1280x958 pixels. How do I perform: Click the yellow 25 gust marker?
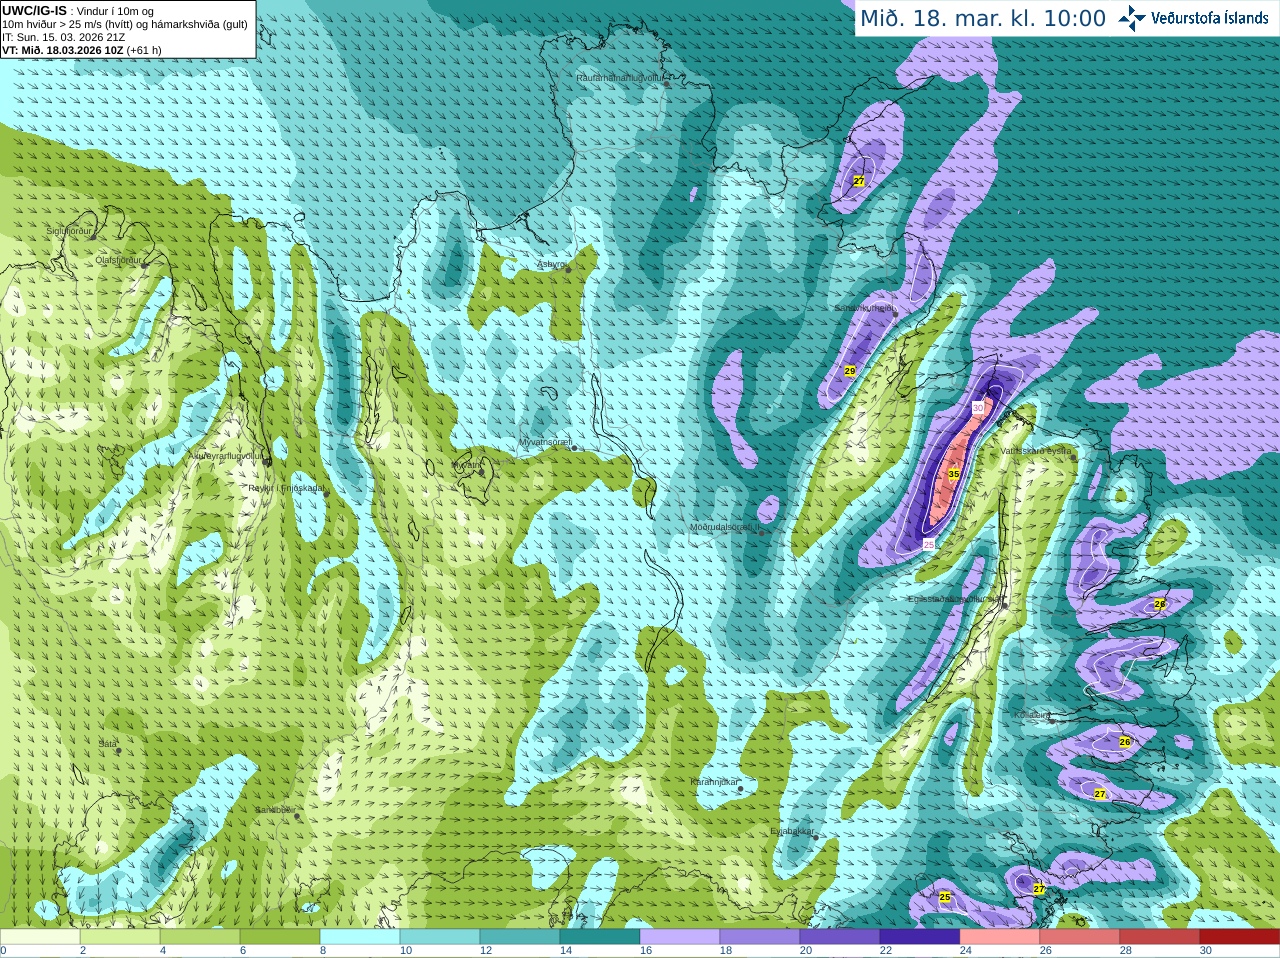[x=945, y=897]
